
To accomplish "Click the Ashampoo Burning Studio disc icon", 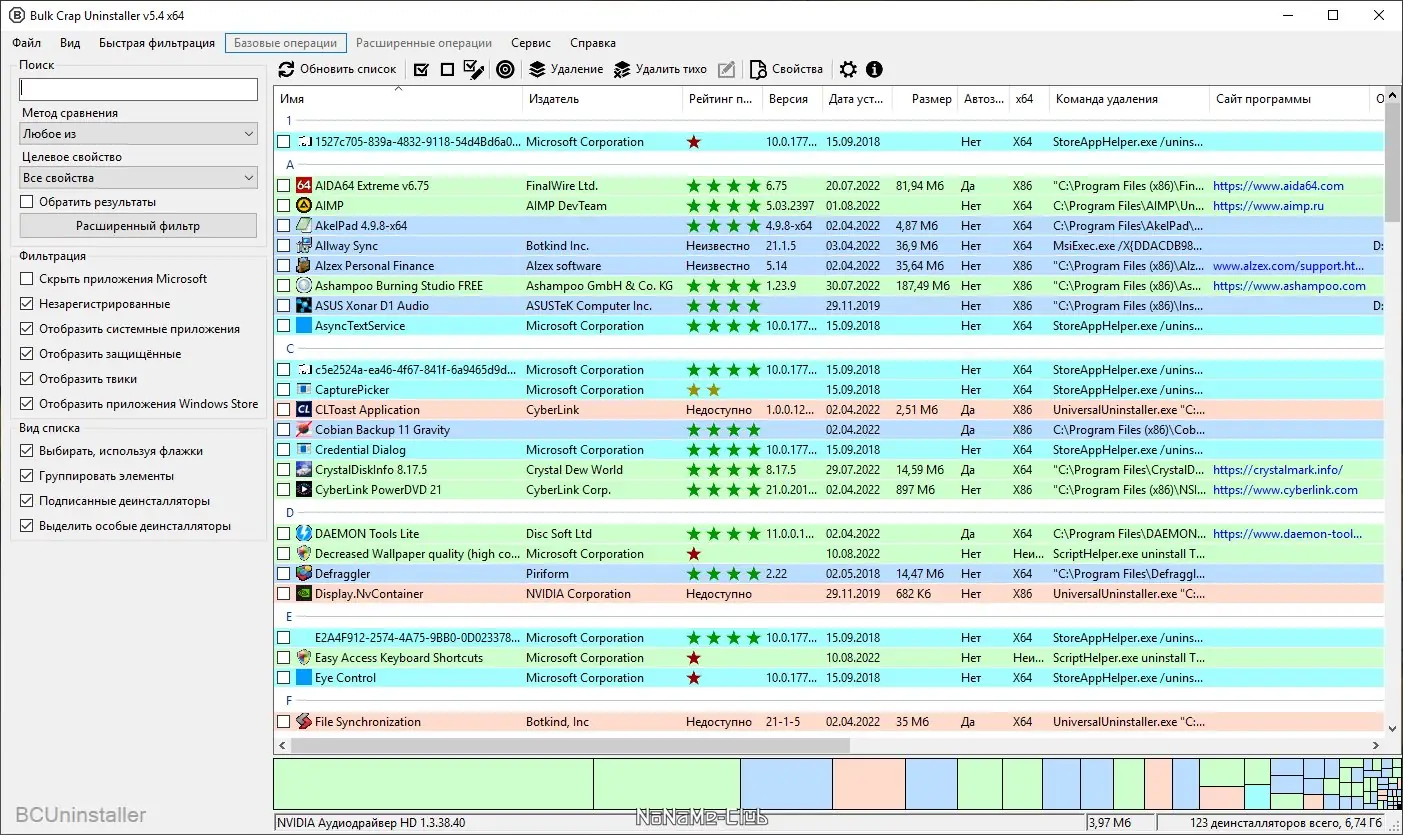I will click(x=304, y=286).
